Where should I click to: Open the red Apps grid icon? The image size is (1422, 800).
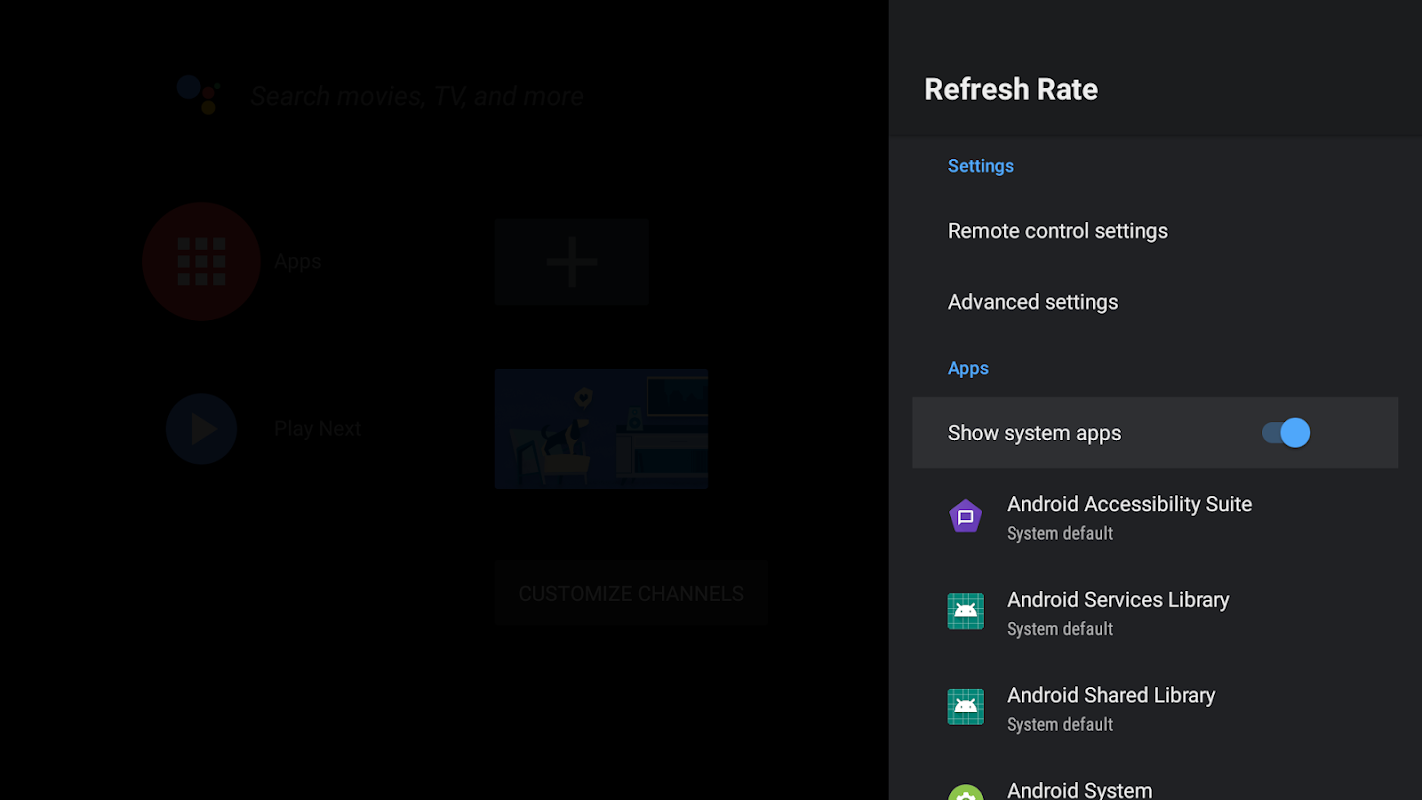point(201,261)
